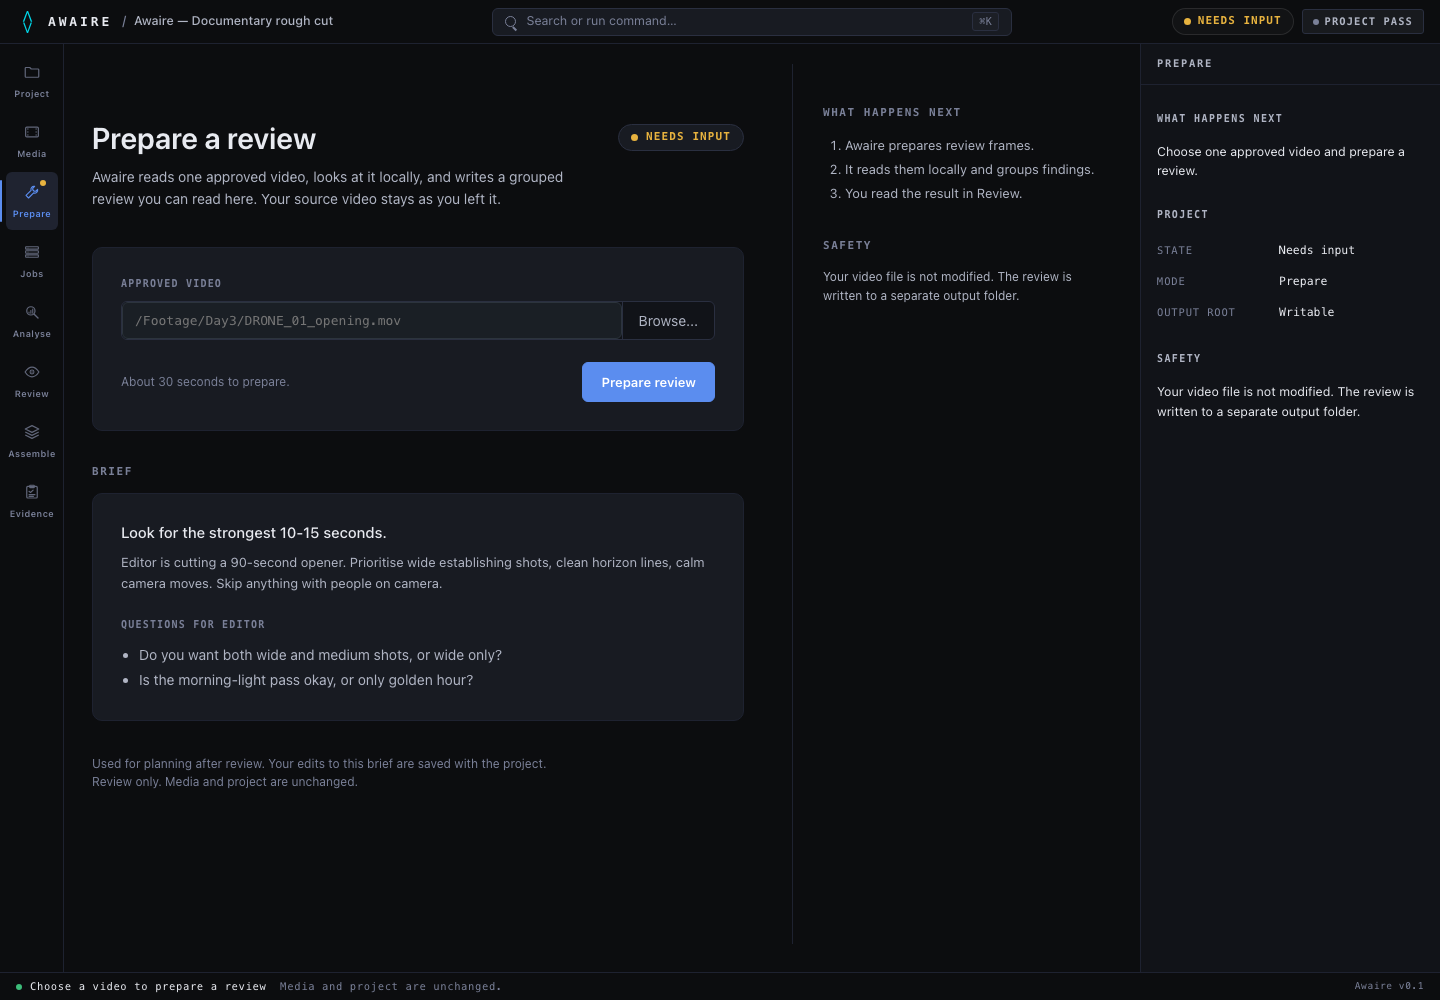Click the OUTPUT ROOT value 'Writable'
The width and height of the screenshot is (1440, 1000).
point(1306,312)
